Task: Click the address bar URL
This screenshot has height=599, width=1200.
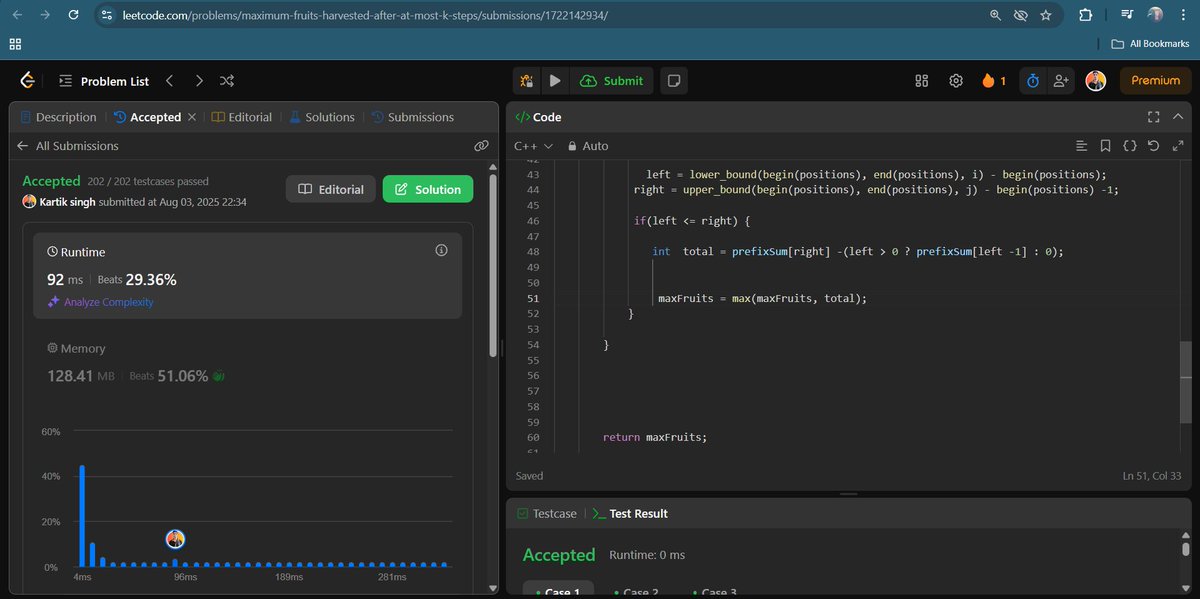Action: pos(364,16)
